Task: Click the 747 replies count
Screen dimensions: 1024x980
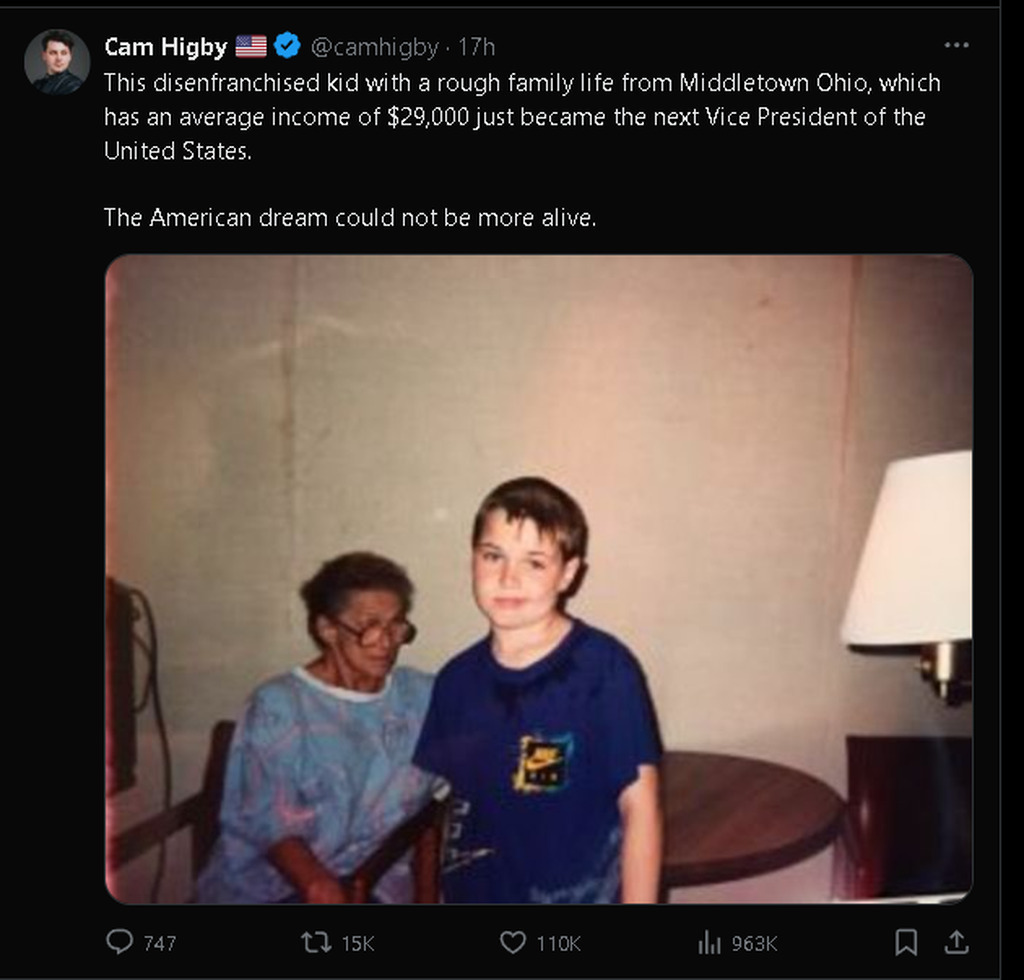Action: pos(160,943)
